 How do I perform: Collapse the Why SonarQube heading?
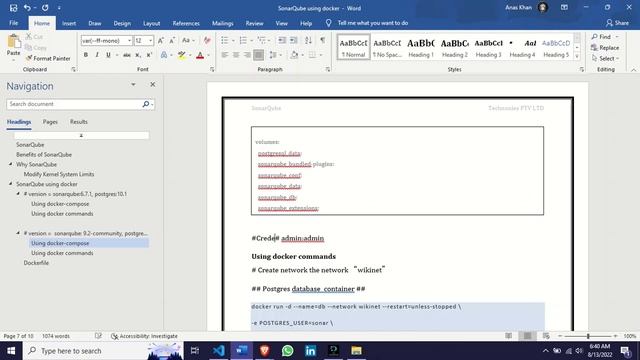tap(11, 164)
